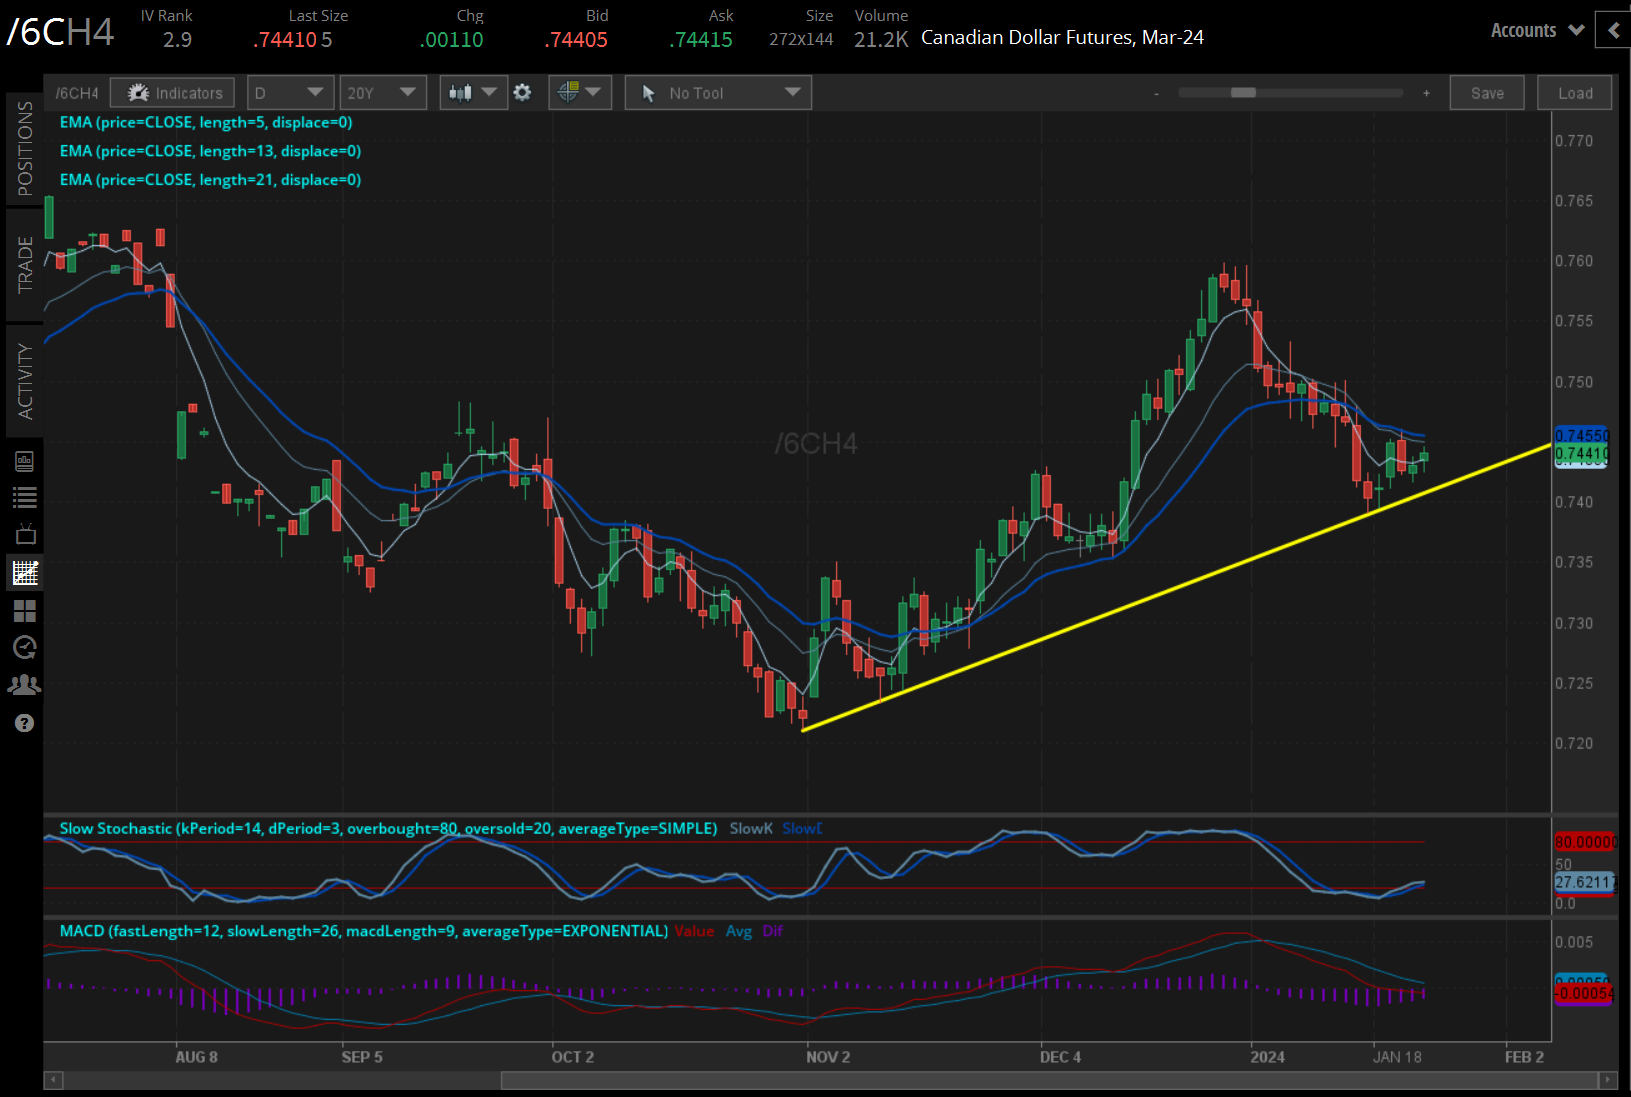Collapse the right panel with arrow button
Screen dimensions: 1631x1097
(x=1613, y=31)
